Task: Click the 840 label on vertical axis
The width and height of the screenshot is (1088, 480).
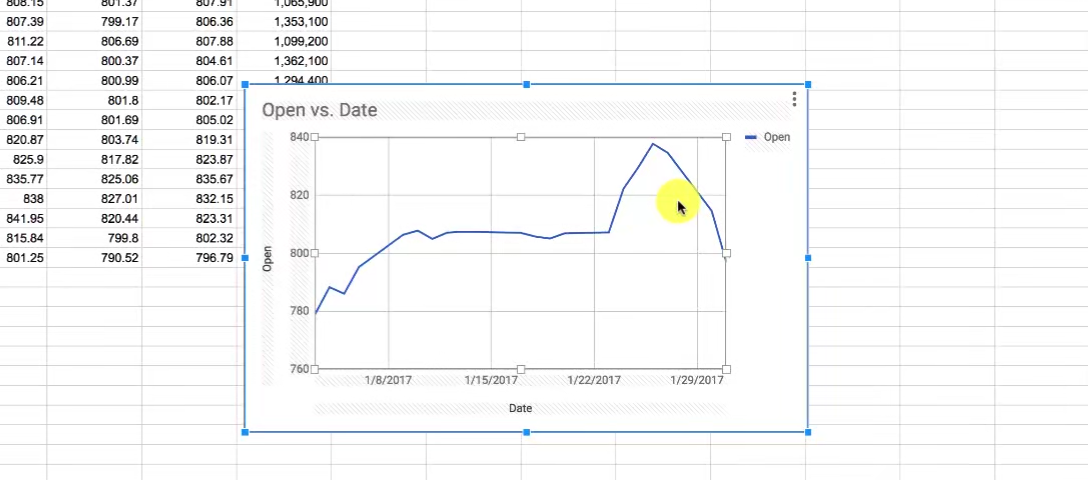Action: (x=299, y=136)
